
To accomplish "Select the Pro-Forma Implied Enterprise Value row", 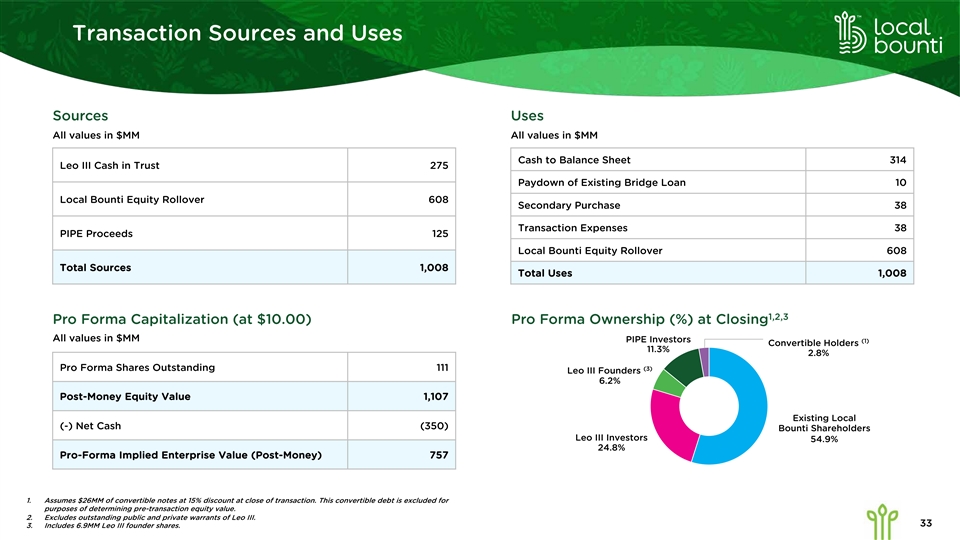I will tap(254, 456).
